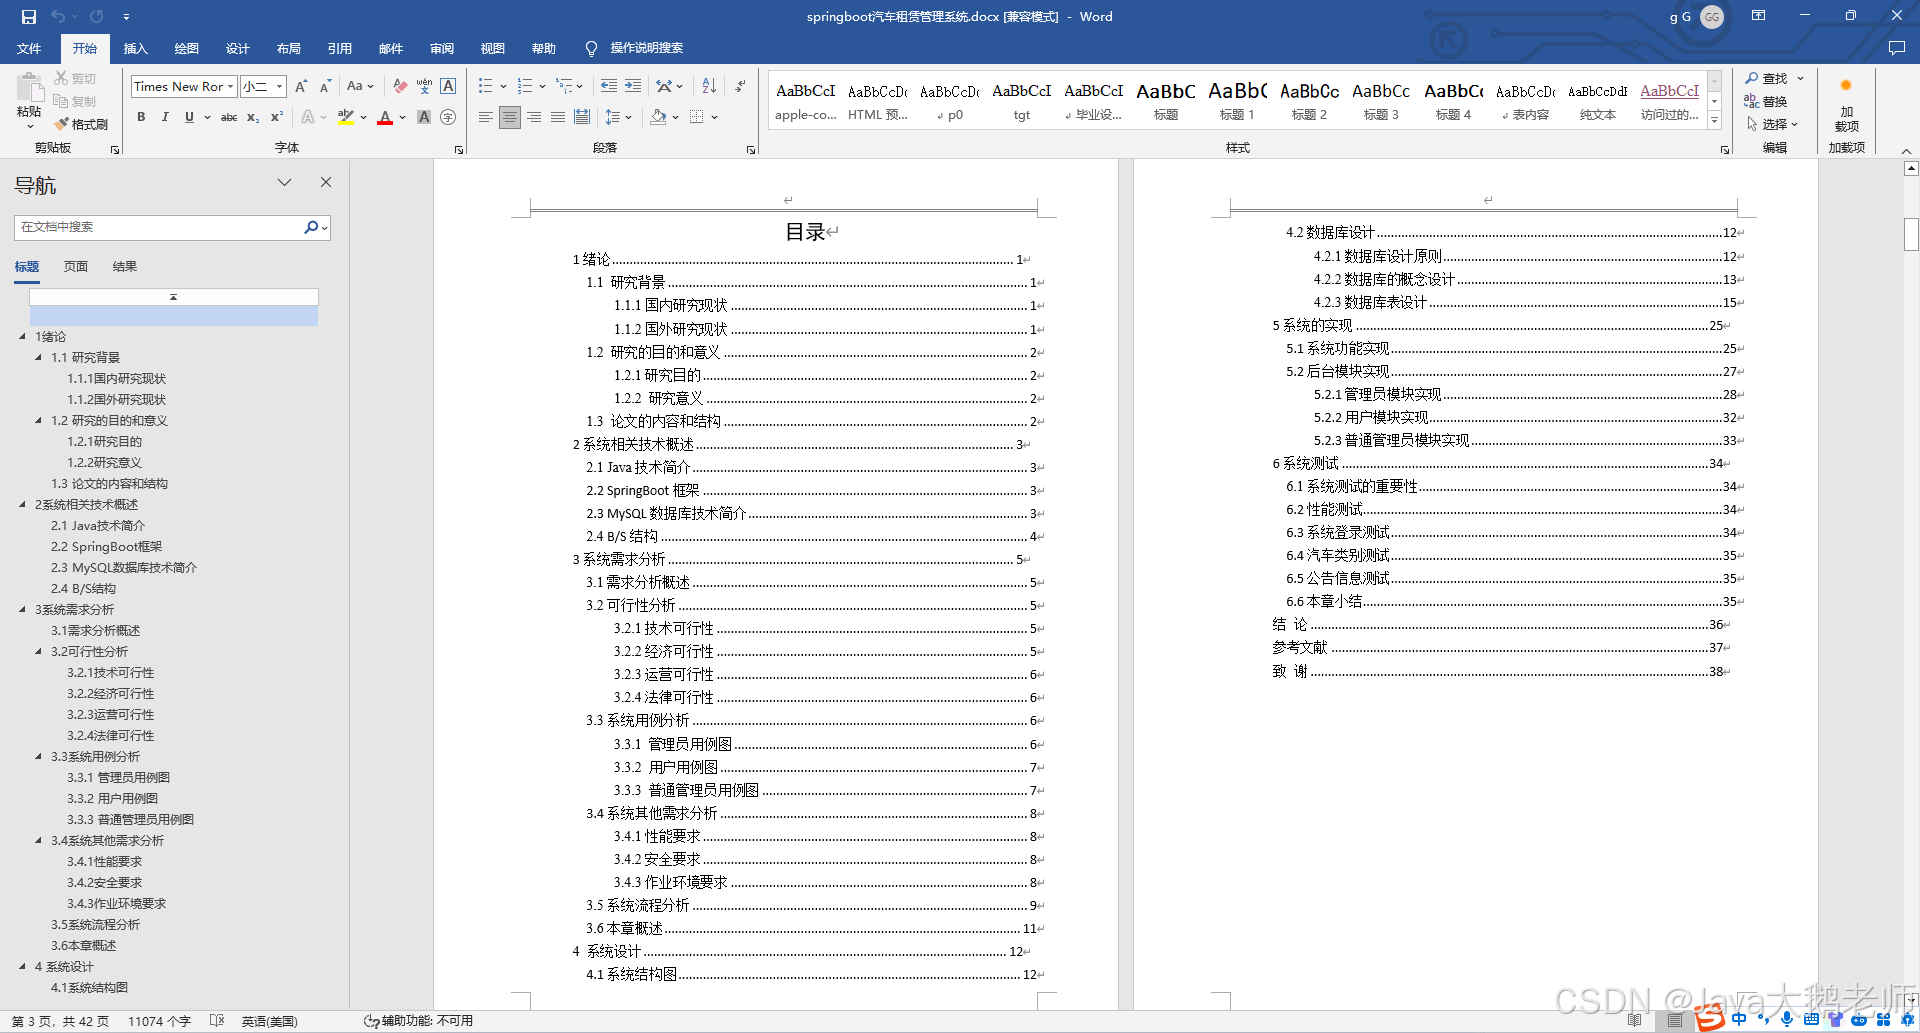Switch to the 审阅 ribbon tab
Screen dimensions: 1920x1033
click(442, 48)
